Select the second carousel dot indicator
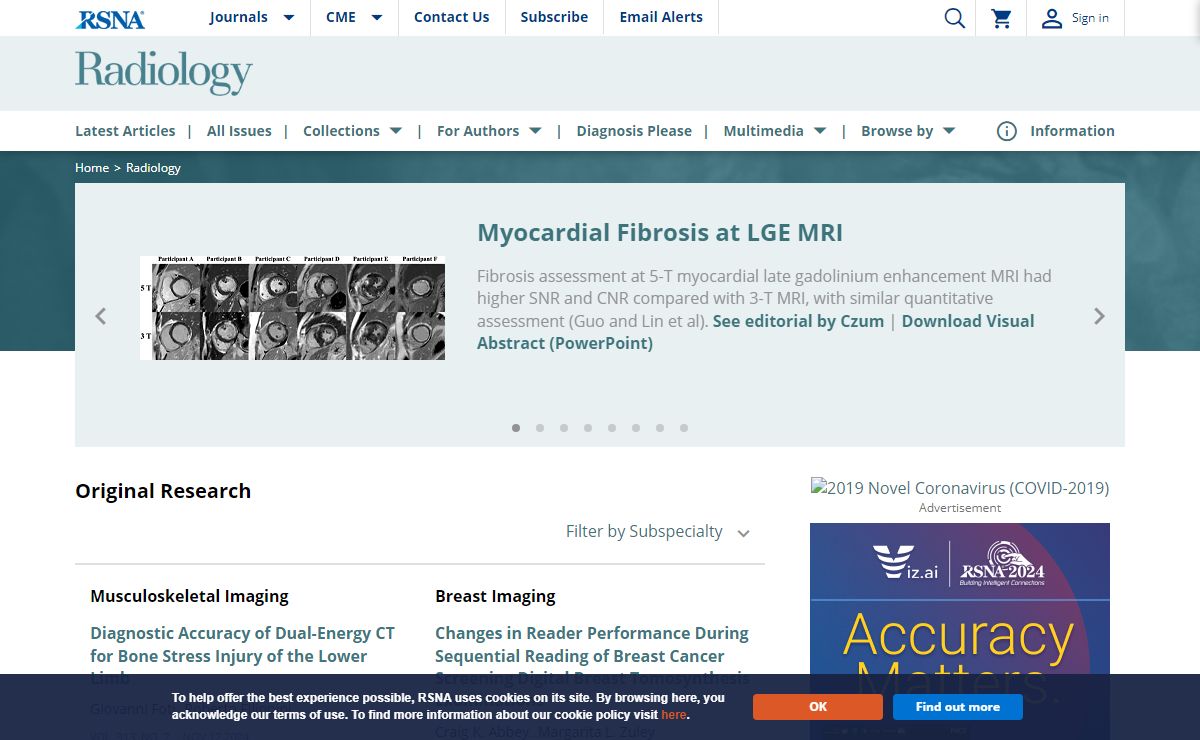The width and height of the screenshot is (1200, 740). pyautogui.click(x=540, y=428)
